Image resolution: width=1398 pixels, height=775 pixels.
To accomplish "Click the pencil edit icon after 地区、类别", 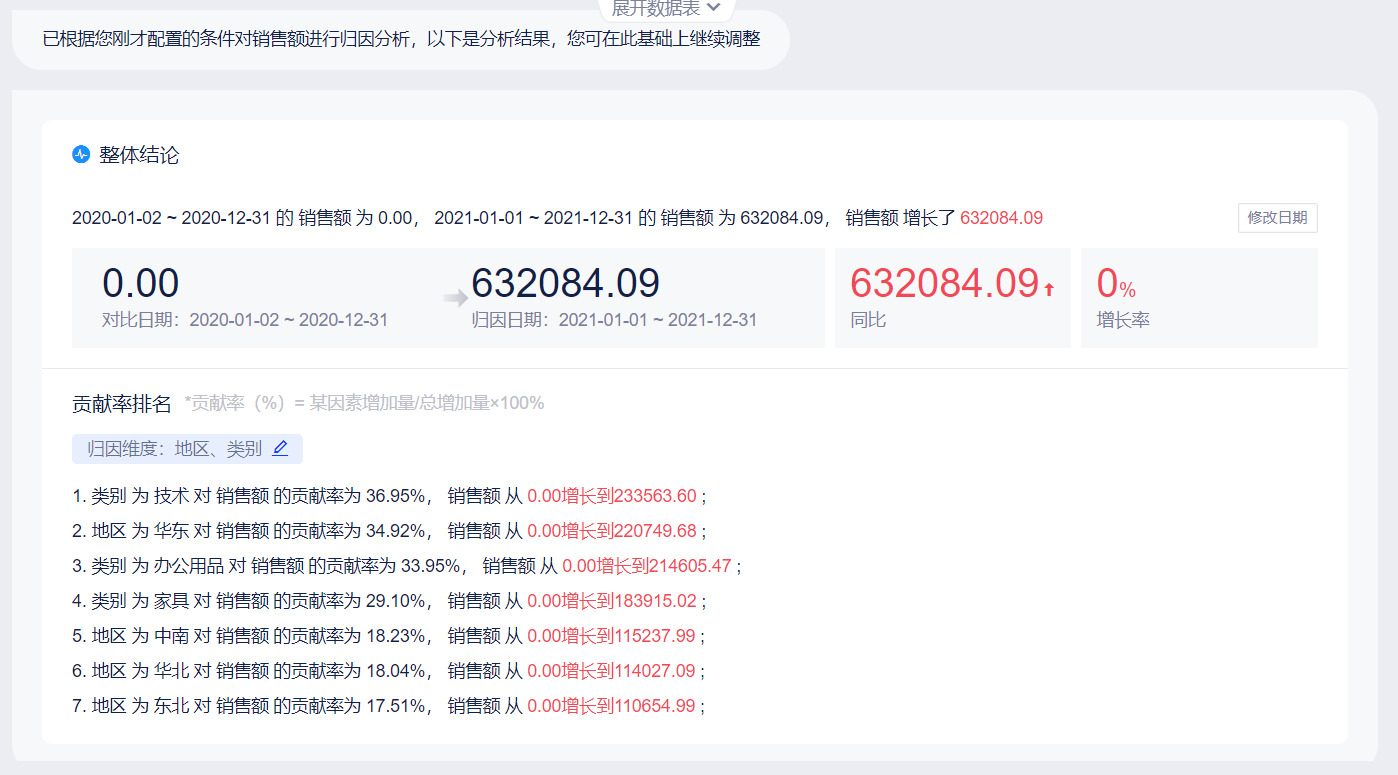I will point(280,449).
